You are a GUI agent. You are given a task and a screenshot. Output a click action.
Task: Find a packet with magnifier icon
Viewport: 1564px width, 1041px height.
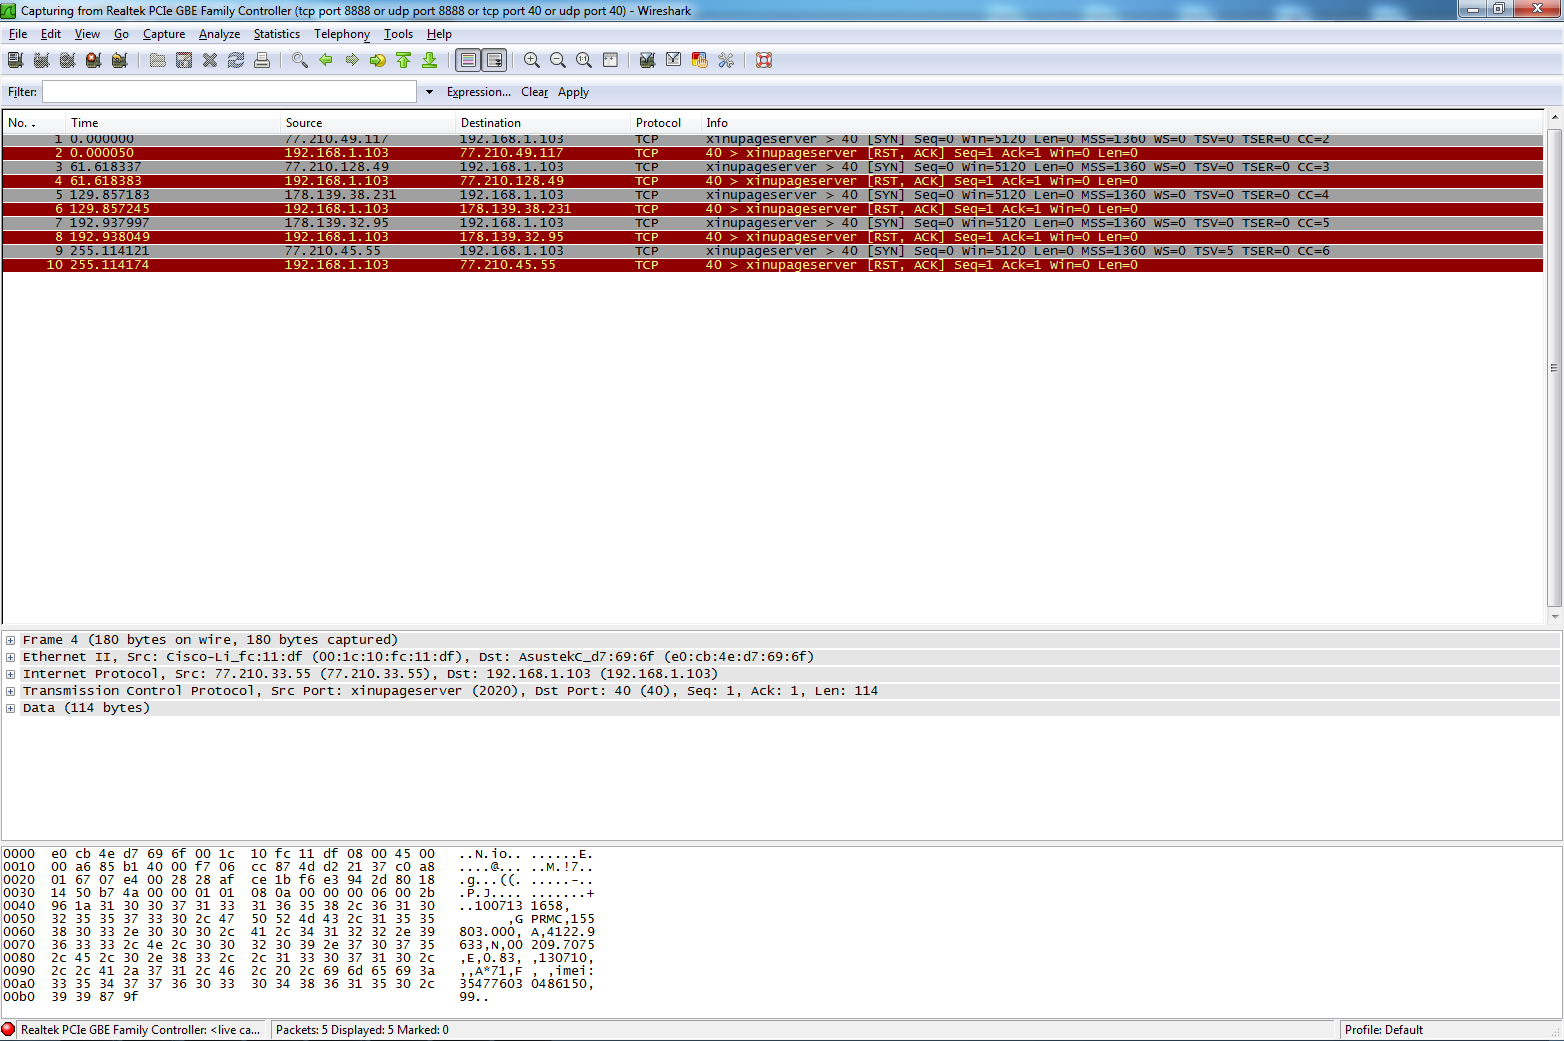[x=300, y=60]
